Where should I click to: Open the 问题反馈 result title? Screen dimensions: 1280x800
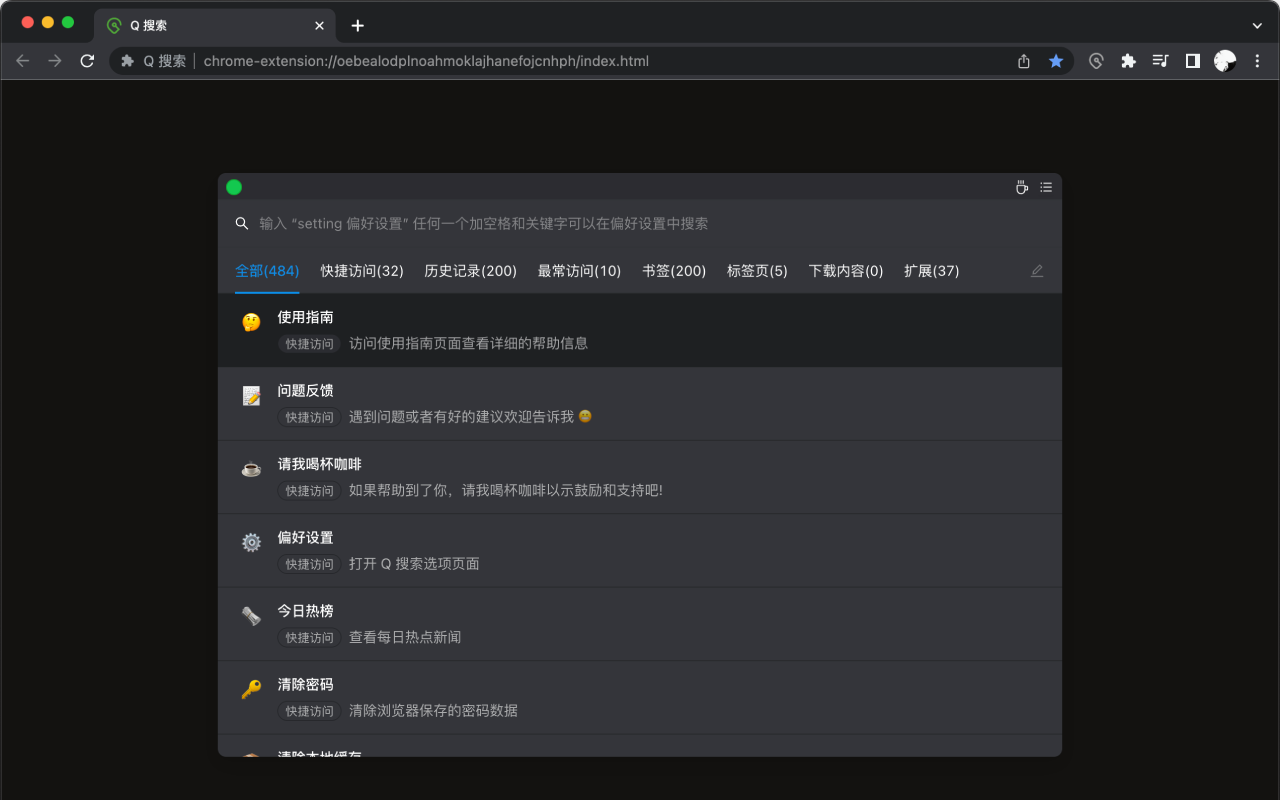click(x=306, y=391)
